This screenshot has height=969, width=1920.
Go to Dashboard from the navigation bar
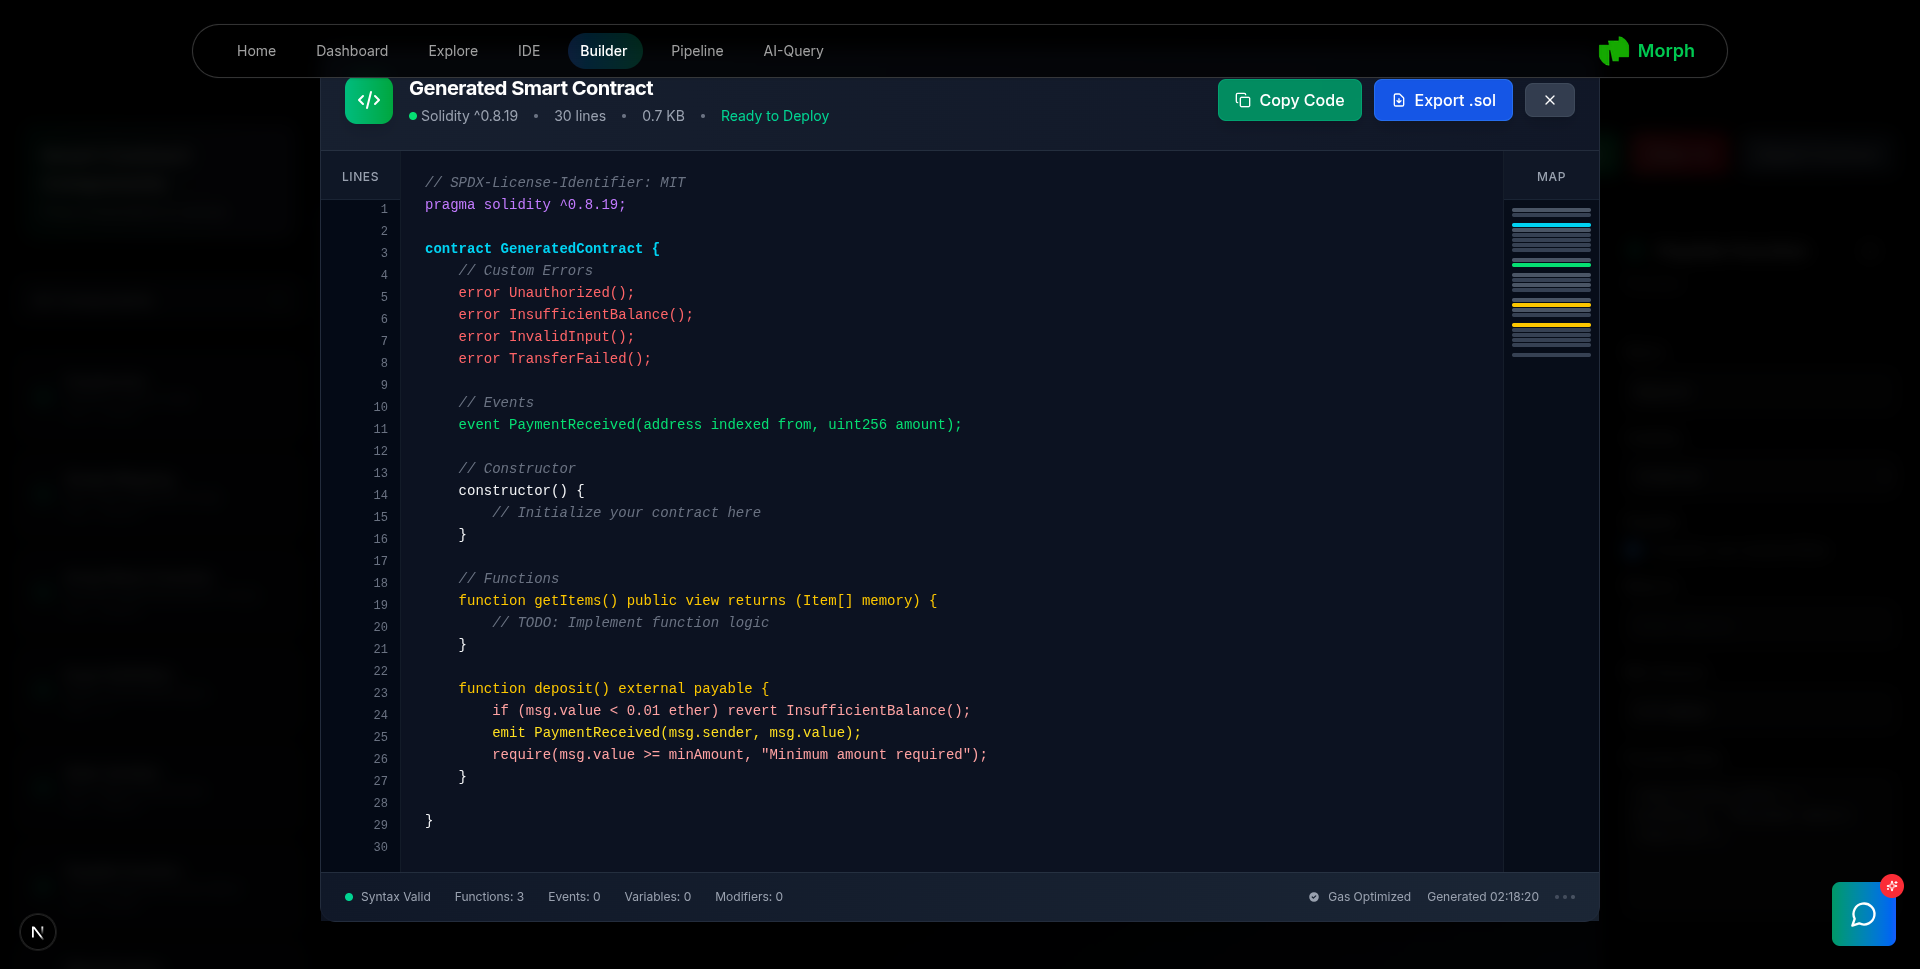click(352, 50)
